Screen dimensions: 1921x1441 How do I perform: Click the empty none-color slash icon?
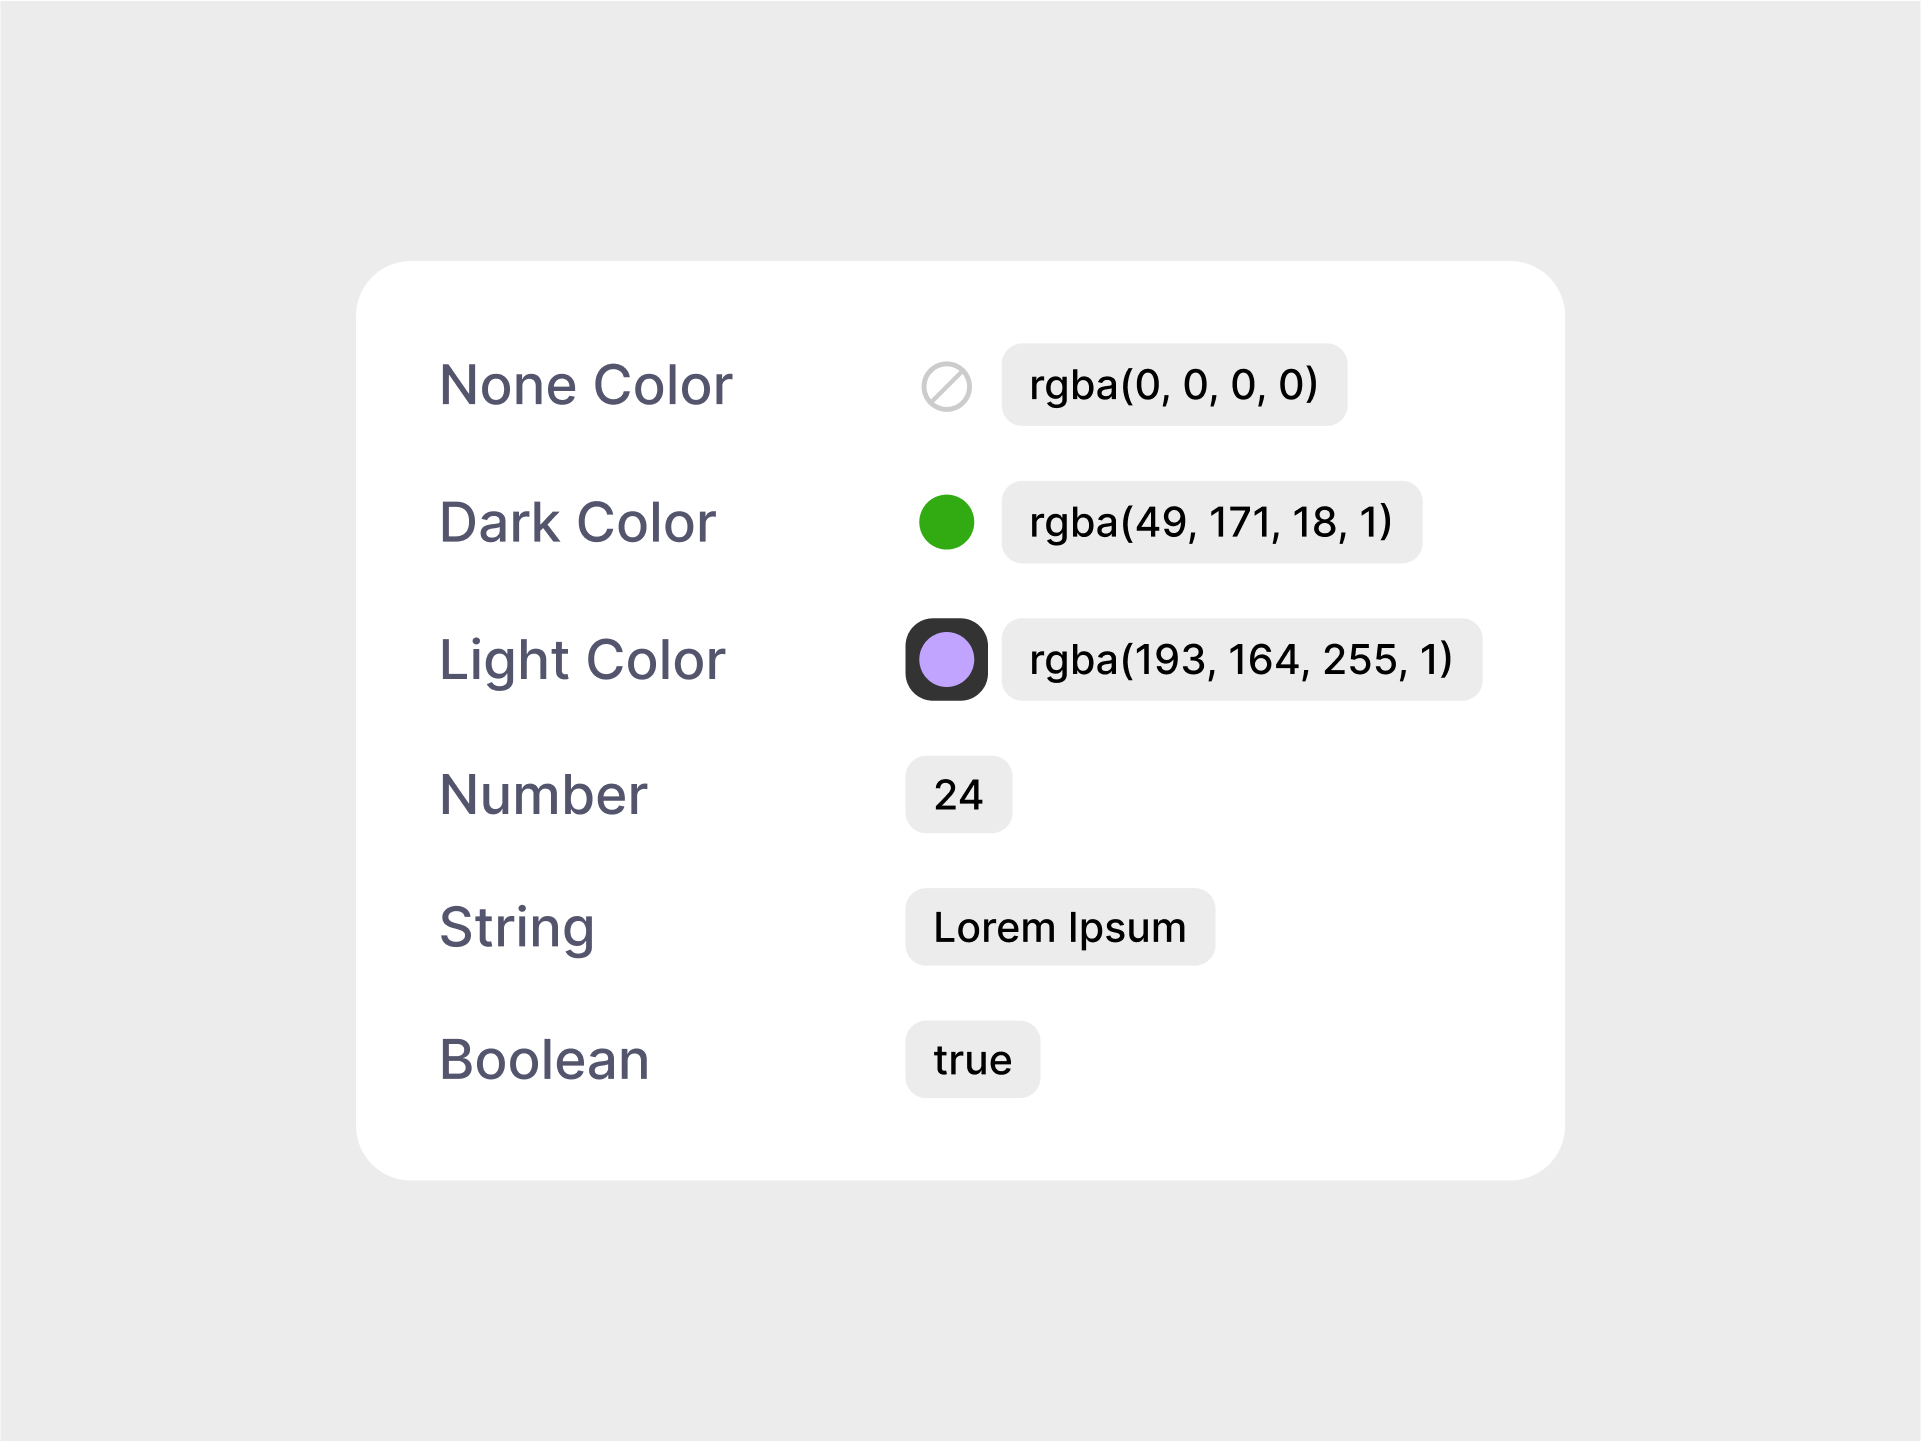pos(946,386)
